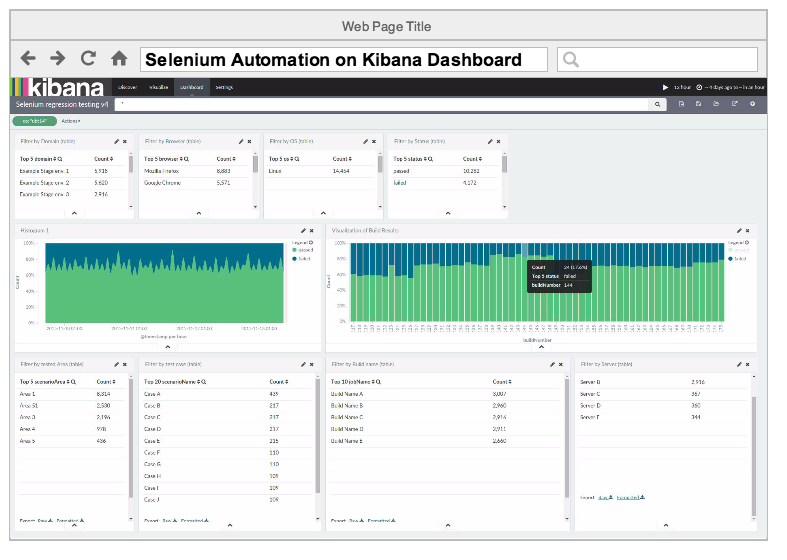The width and height of the screenshot is (787, 560).
Task: Edit the Filter by tested Area panel
Action: 116,364
